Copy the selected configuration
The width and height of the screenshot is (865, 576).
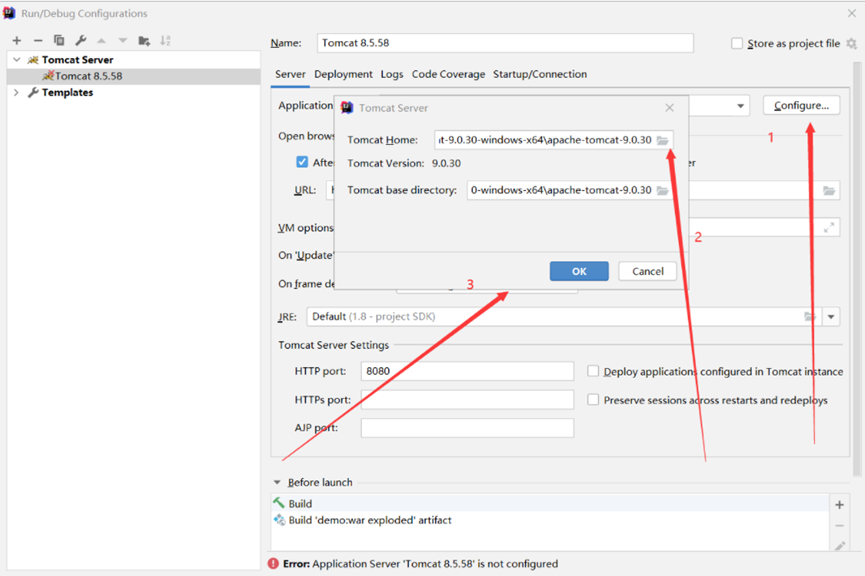(x=59, y=40)
